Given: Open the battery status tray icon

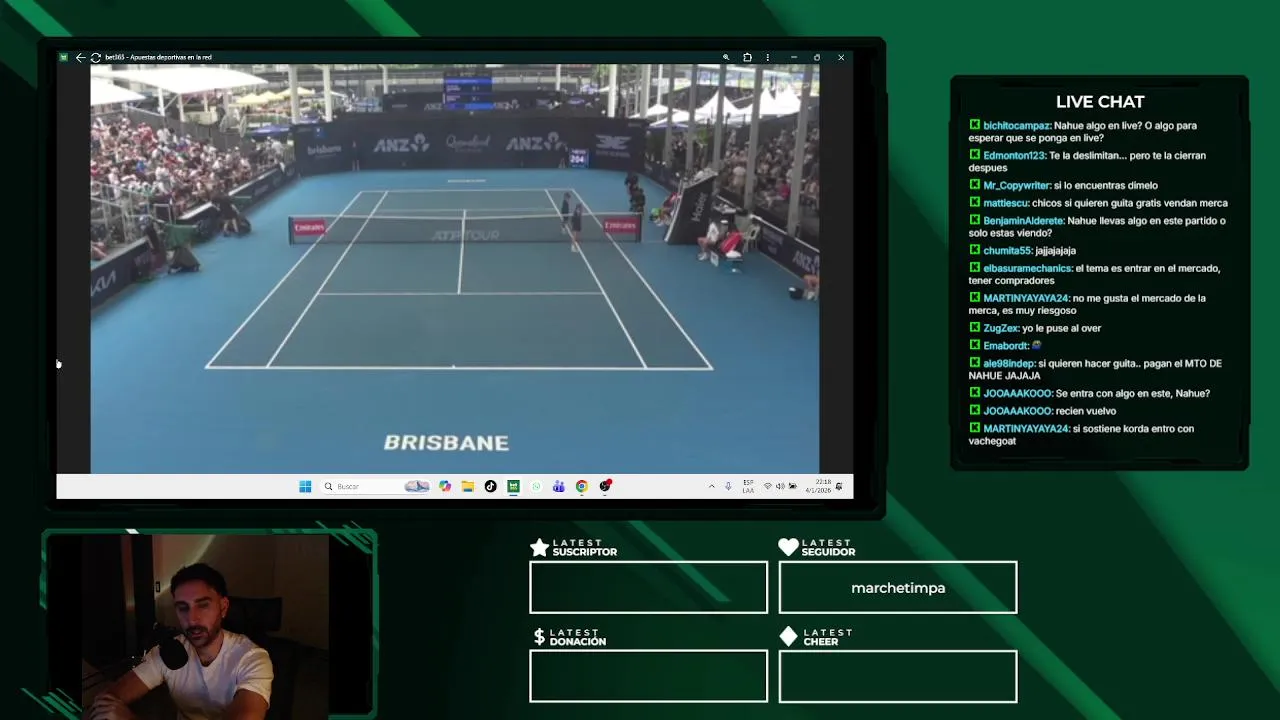Looking at the screenshot, I should (x=792, y=486).
